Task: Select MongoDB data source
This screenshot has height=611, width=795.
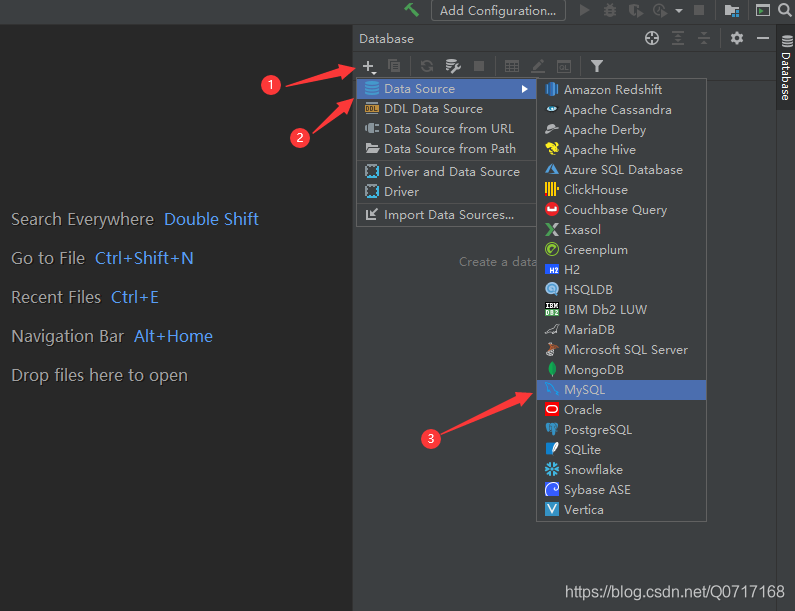Action: [621, 370]
